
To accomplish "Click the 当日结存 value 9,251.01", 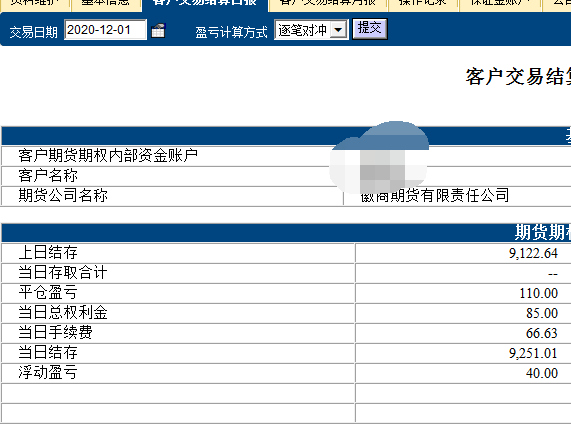I will (x=533, y=353).
